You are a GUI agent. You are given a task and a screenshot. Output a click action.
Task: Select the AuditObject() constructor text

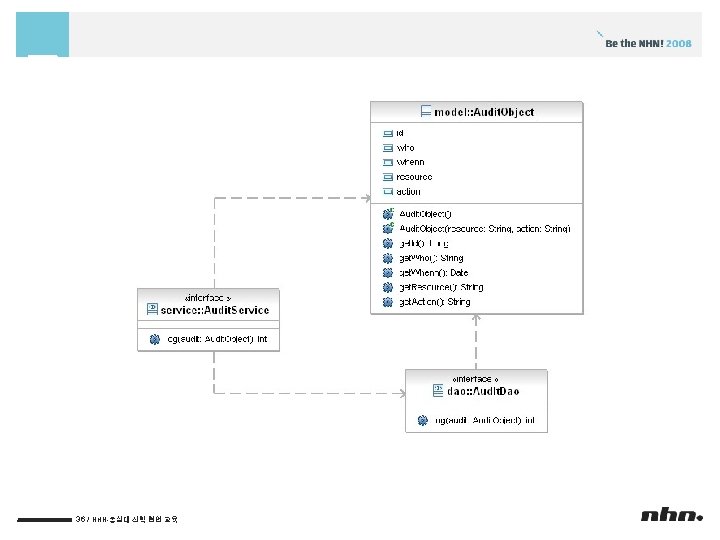pyautogui.click(x=425, y=214)
